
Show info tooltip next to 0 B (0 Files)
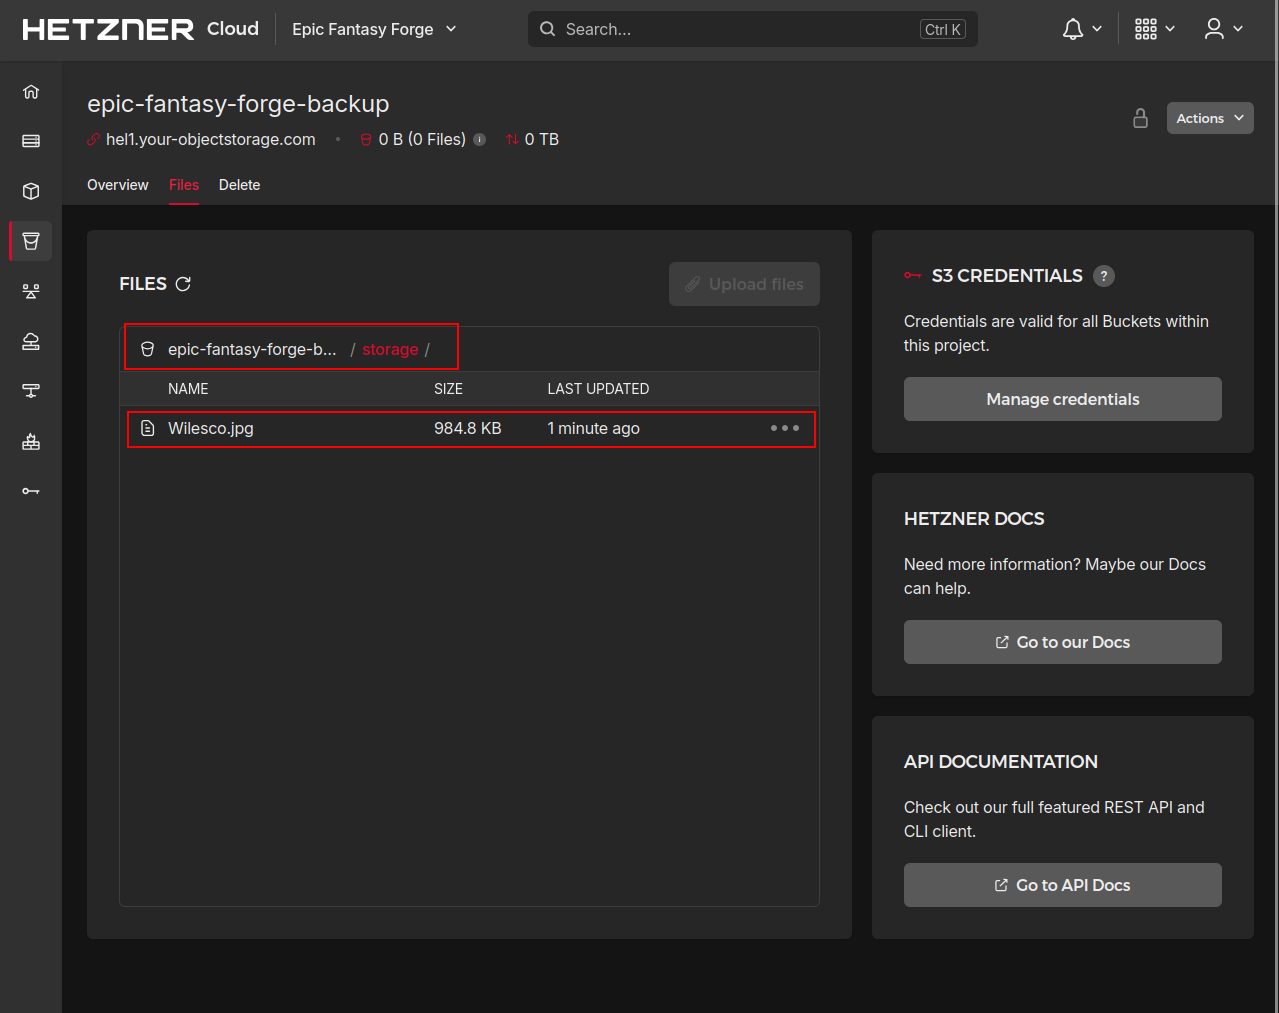pos(480,140)
